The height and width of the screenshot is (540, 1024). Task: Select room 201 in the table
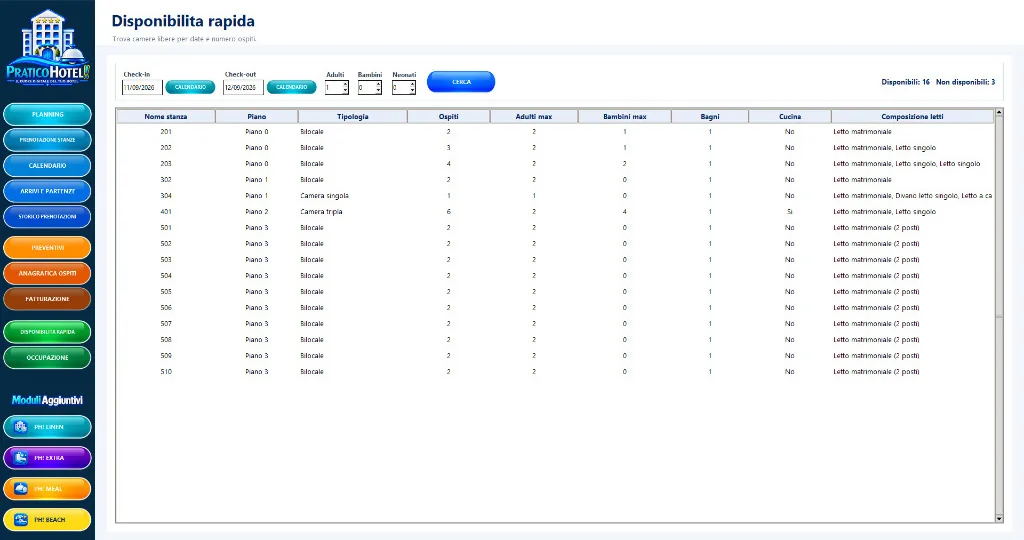(x=555, y=132)
